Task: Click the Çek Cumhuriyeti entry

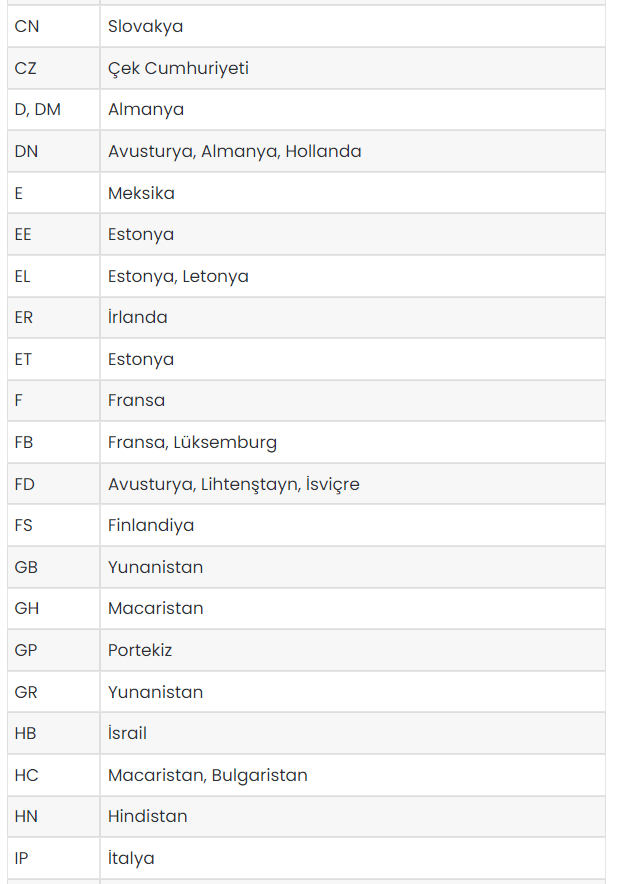Action: click(x=178, y=68)
